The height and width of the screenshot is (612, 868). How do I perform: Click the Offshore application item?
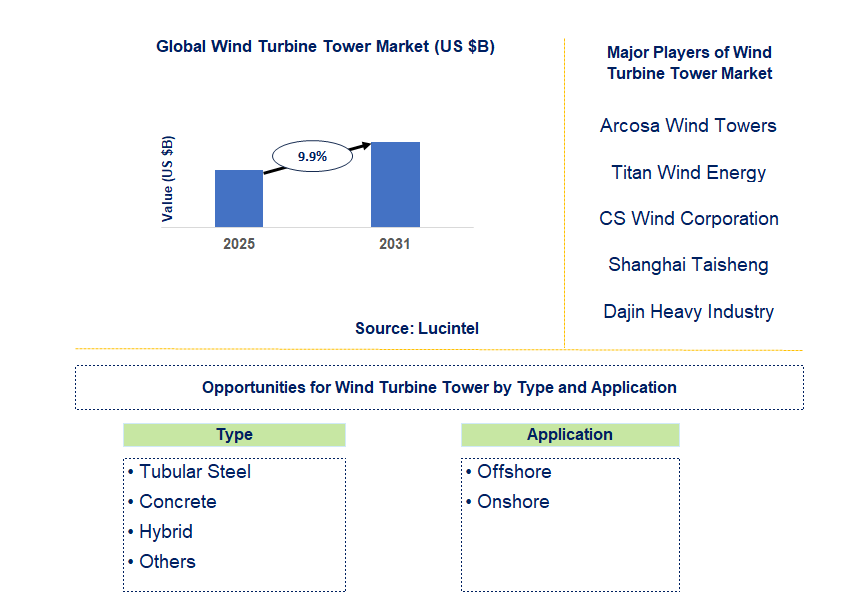point(513,472)
